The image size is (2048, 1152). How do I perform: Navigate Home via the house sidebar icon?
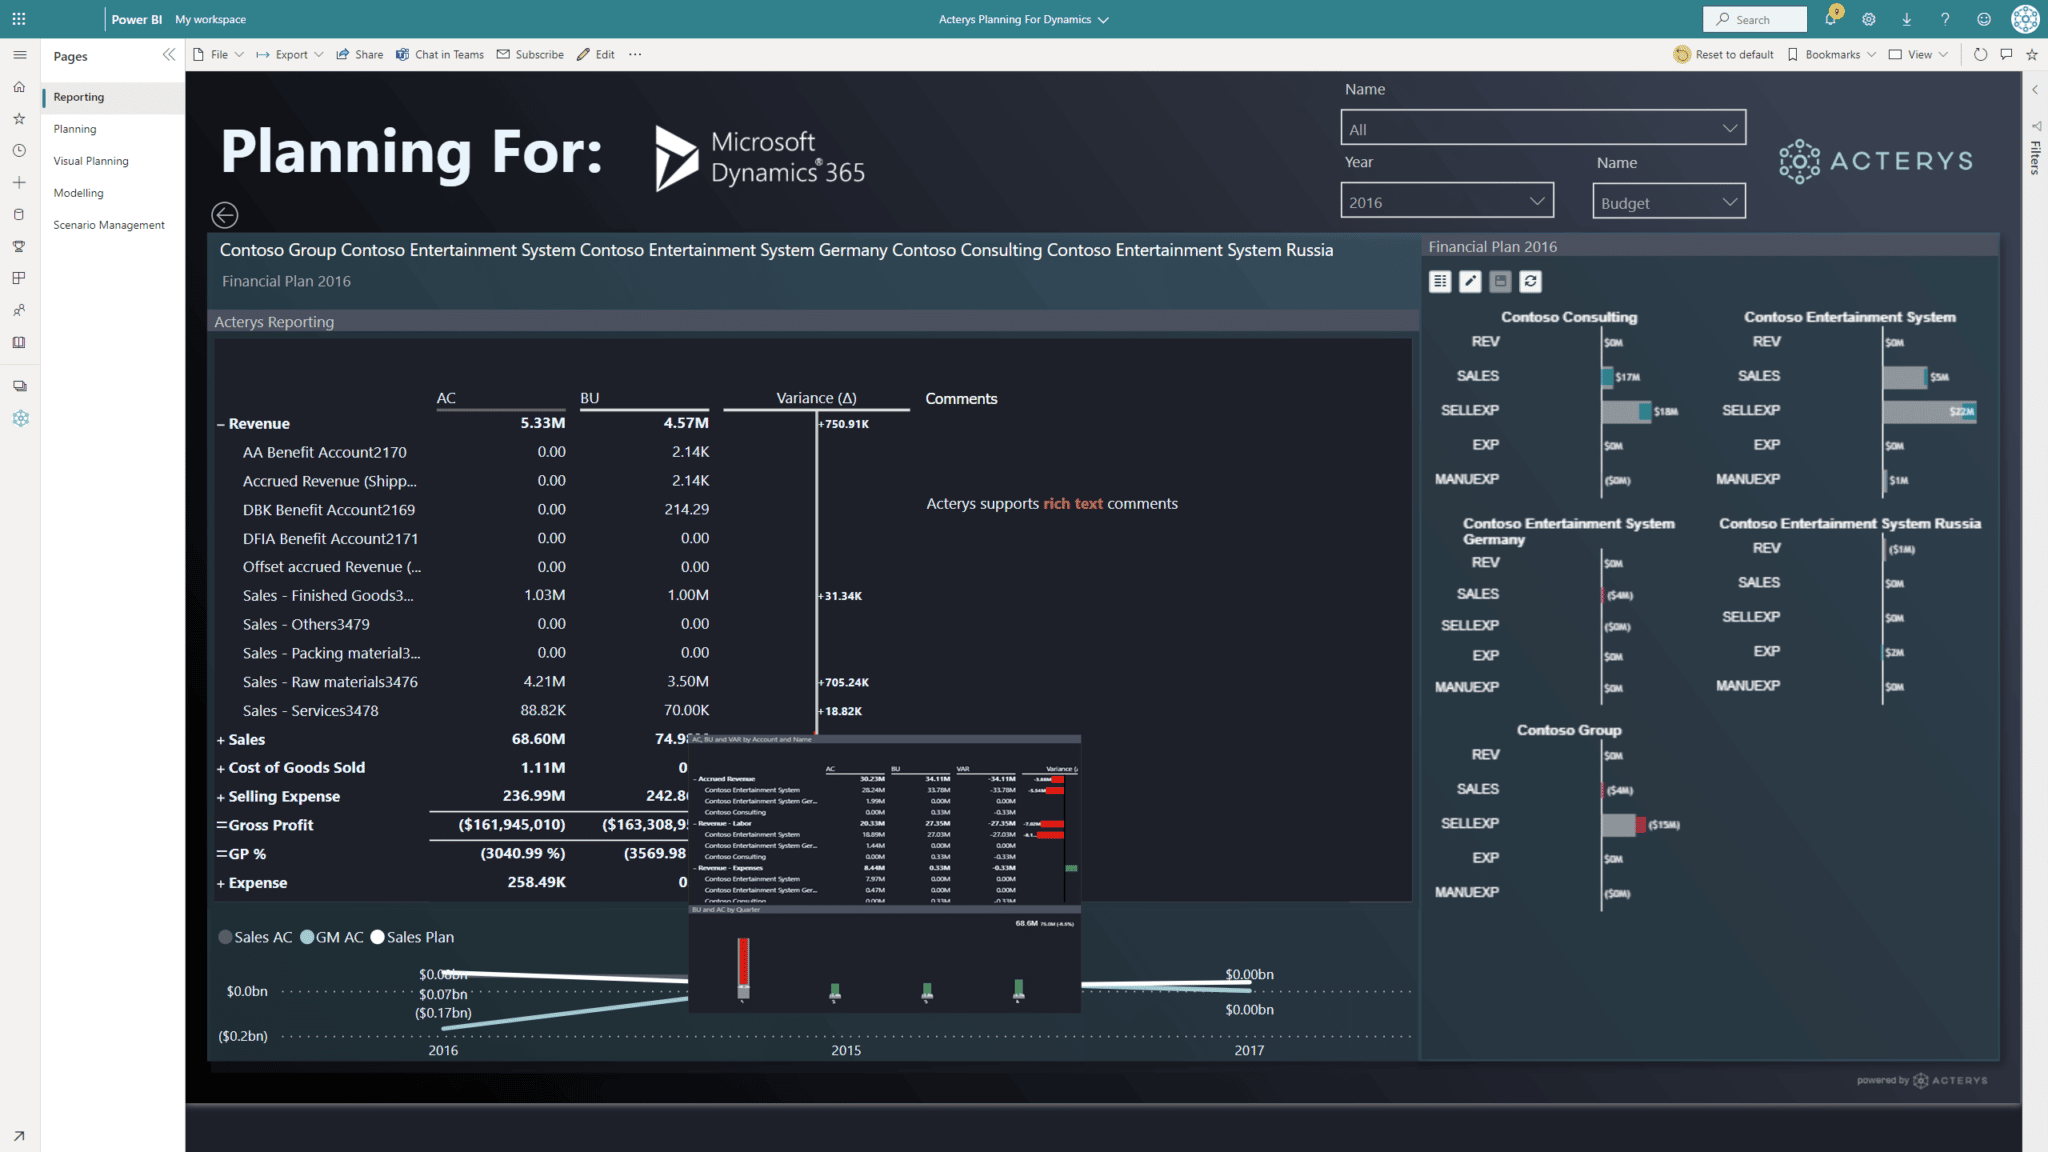[x=19, y=87]
